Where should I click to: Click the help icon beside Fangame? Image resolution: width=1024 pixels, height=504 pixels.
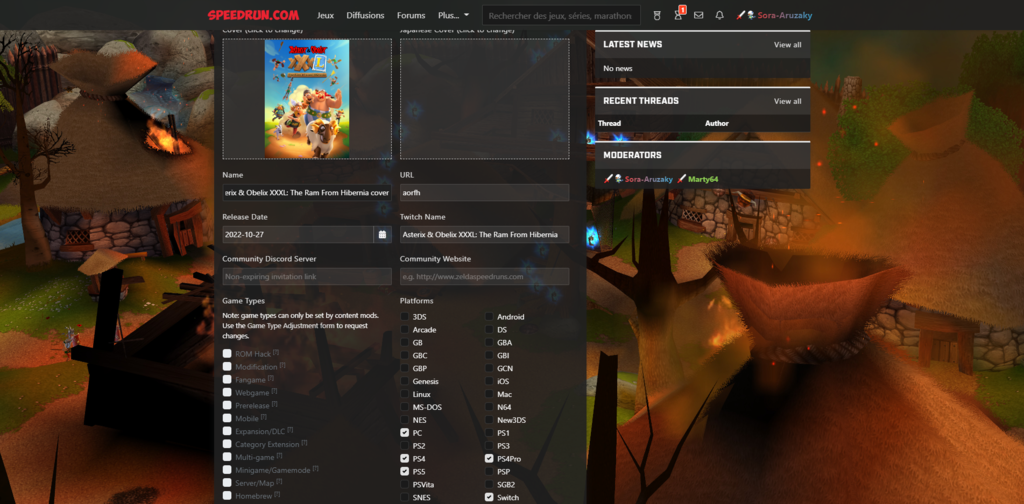270,378
